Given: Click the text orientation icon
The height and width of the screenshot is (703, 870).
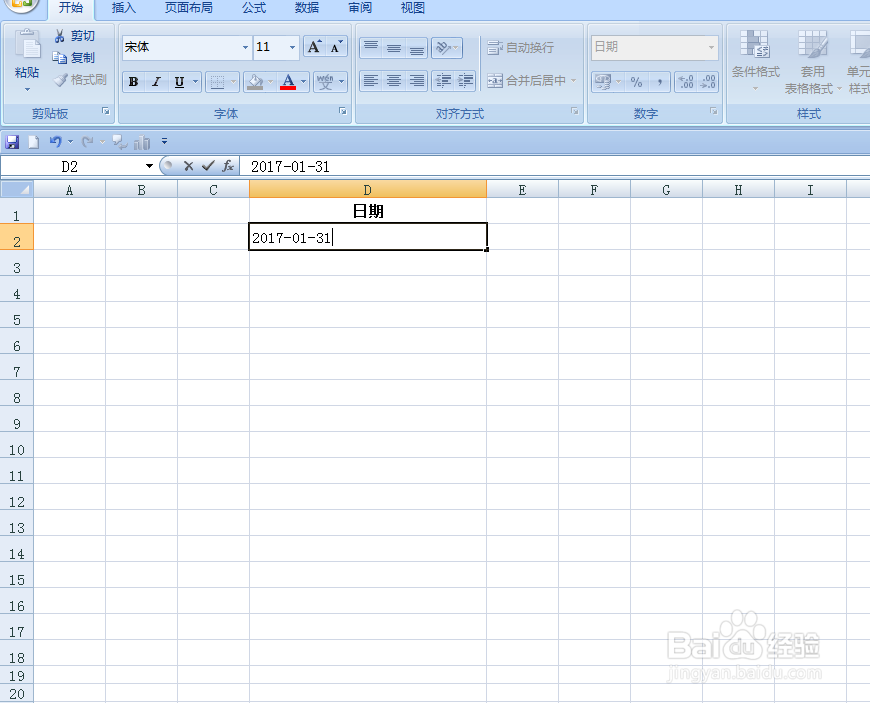Looking at the screenshot, I should (x=443, y=48).
